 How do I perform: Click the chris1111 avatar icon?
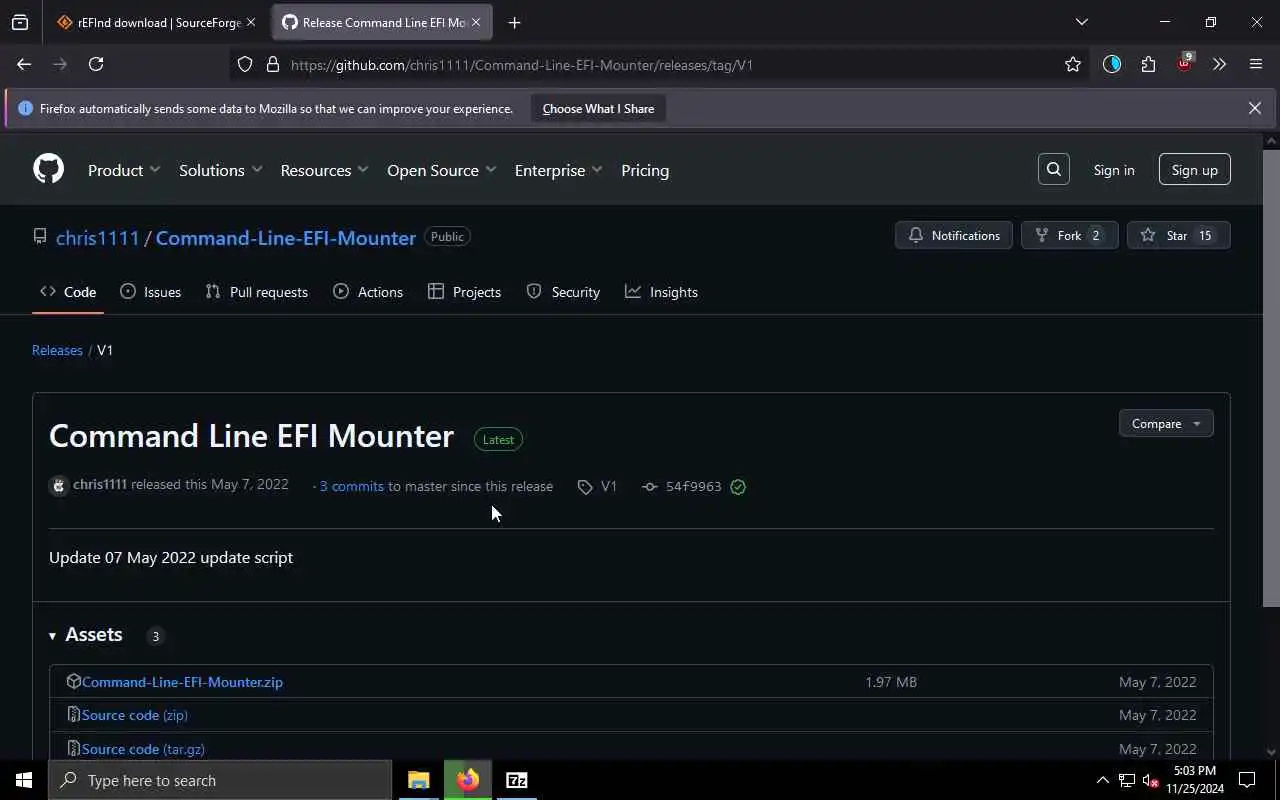tap(59, 486)
